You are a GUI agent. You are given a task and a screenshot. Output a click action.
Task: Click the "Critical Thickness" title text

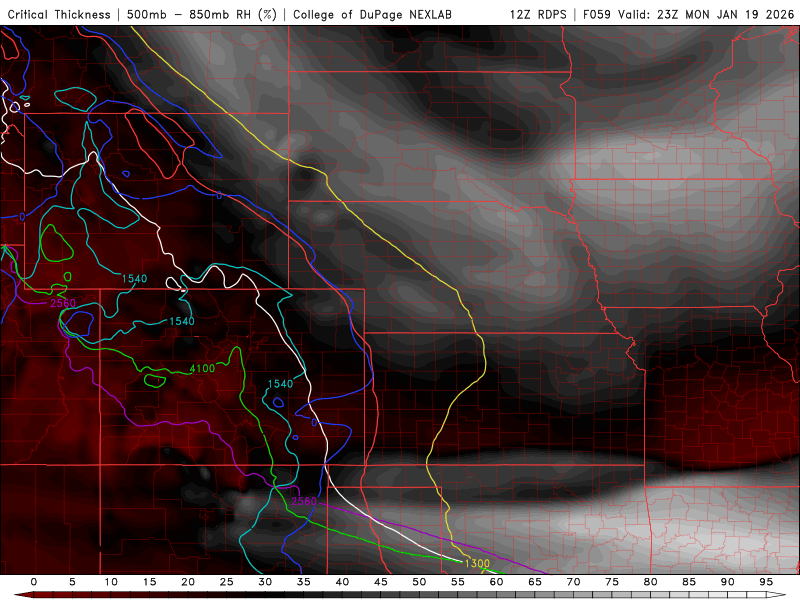tap(59, 14)
